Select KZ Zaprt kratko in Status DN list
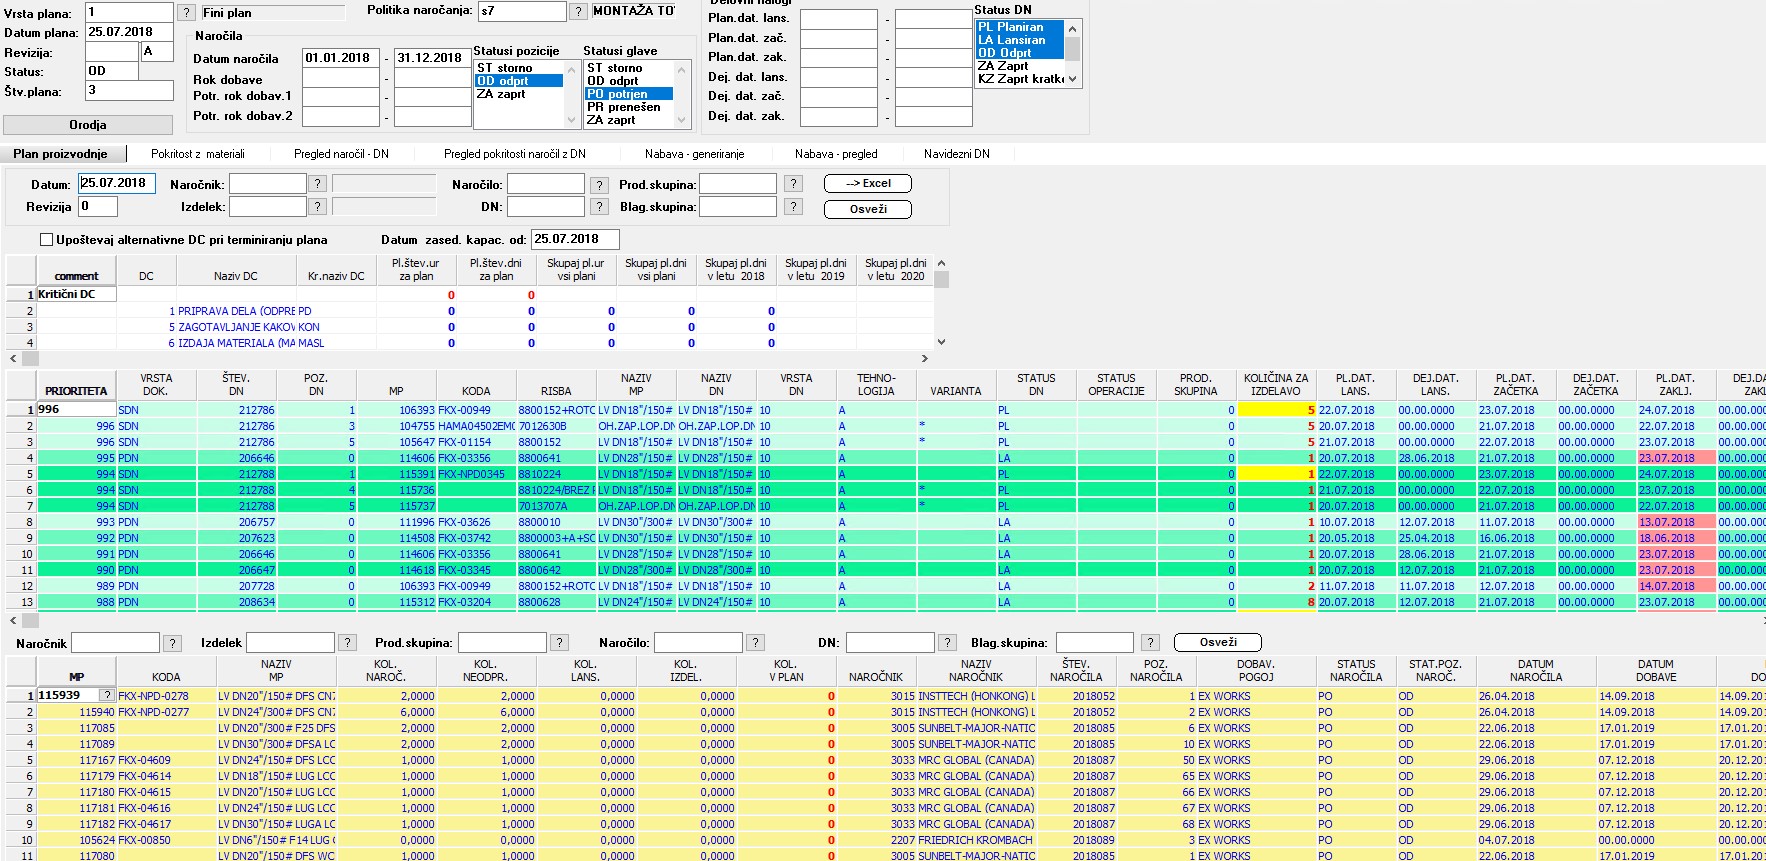 [x=1020, y=79]
